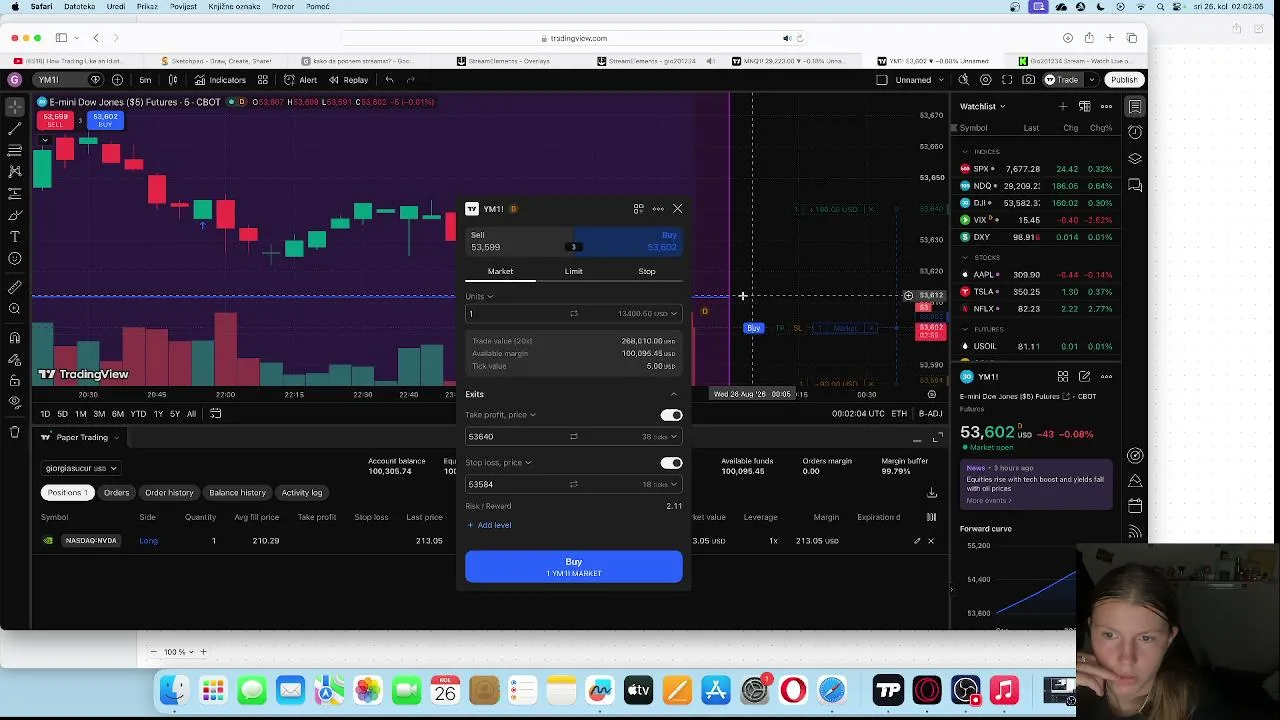Open the Take profit price type dropdown
The width and height of the screenshot is (1280, 720).
coord(500,415)
